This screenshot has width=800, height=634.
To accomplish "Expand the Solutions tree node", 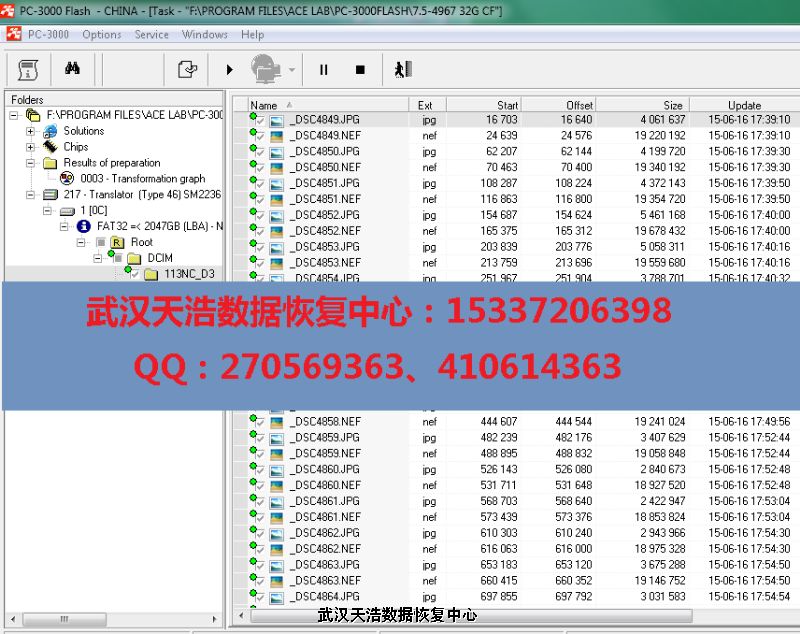I will [x=30, y=131].
